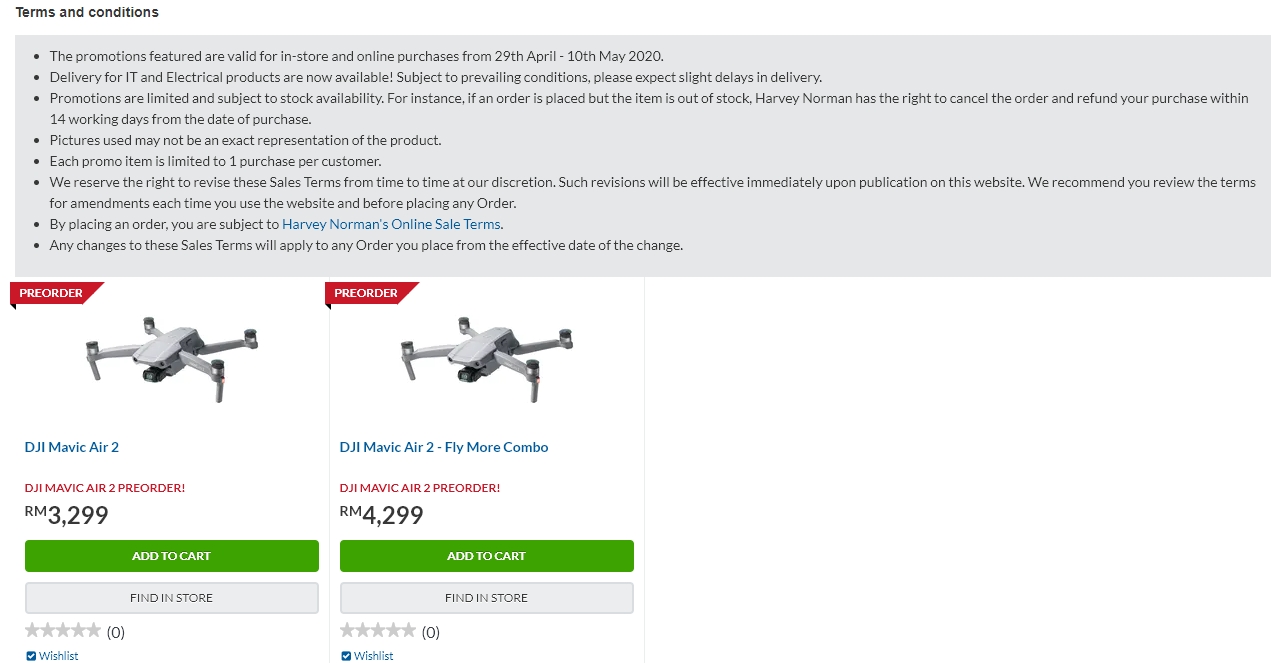Open the base DJI Mavic Air 2 drone image
Viewport: 1271px width, 663px height.
171,355
